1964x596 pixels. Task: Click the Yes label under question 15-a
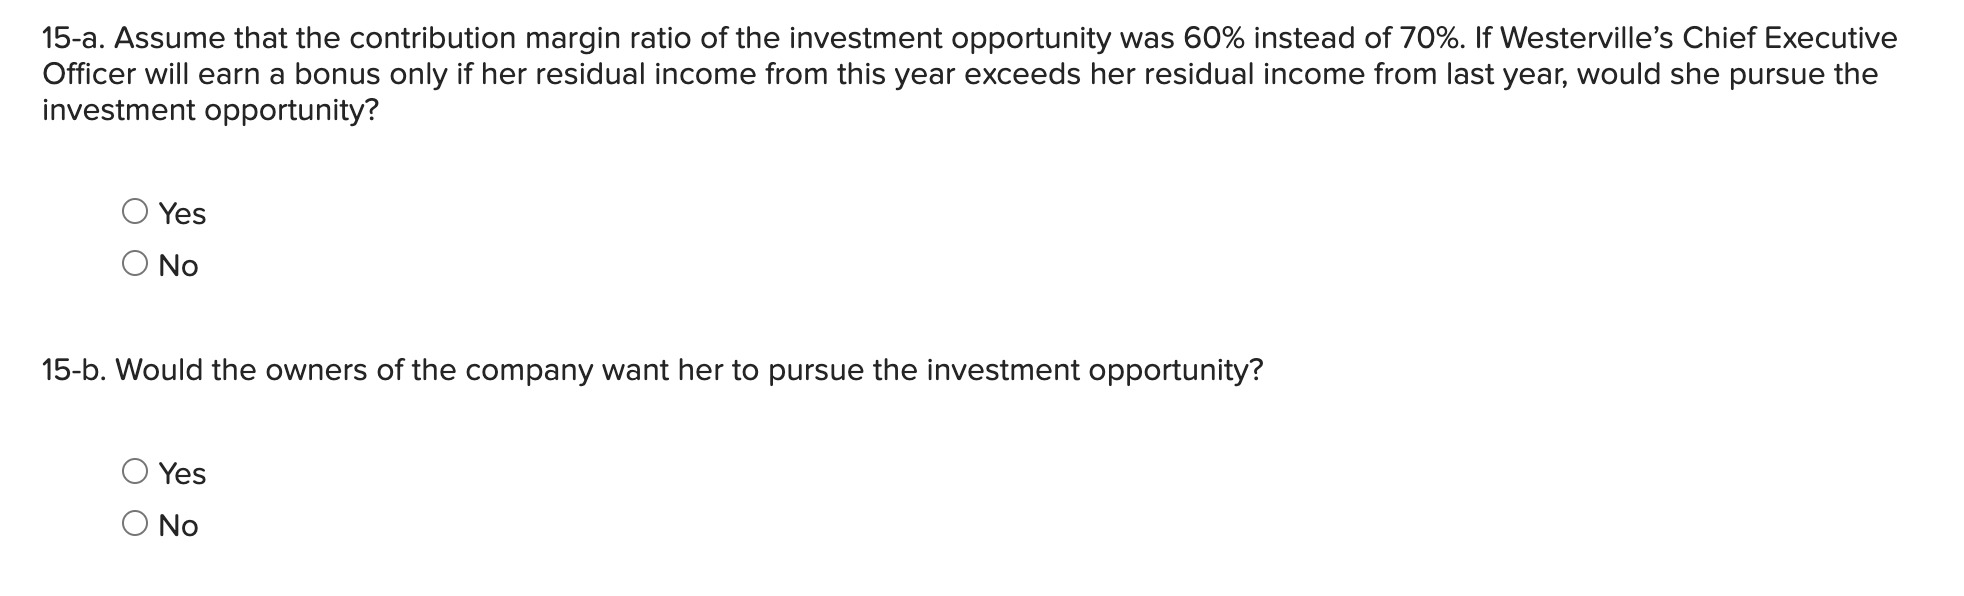point(182,211)
